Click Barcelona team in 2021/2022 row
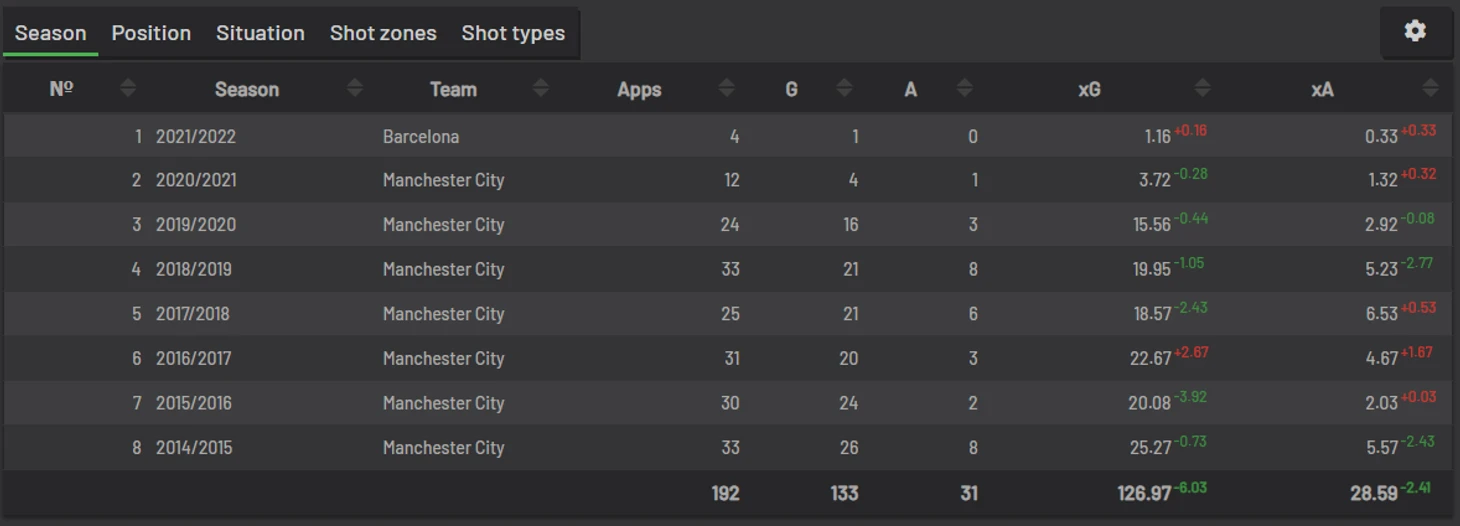 421,136
